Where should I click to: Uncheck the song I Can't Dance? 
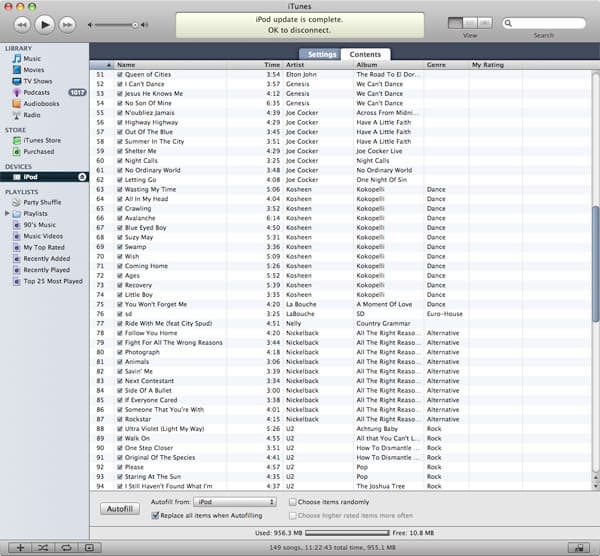coord(120,84)
